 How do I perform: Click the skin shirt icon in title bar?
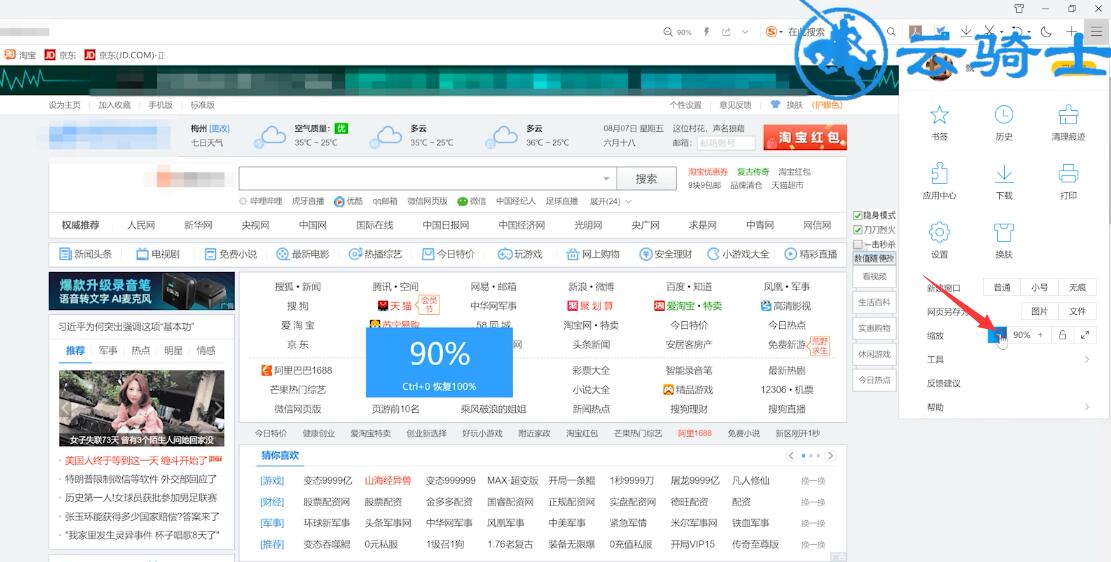tap(1019, 9)
